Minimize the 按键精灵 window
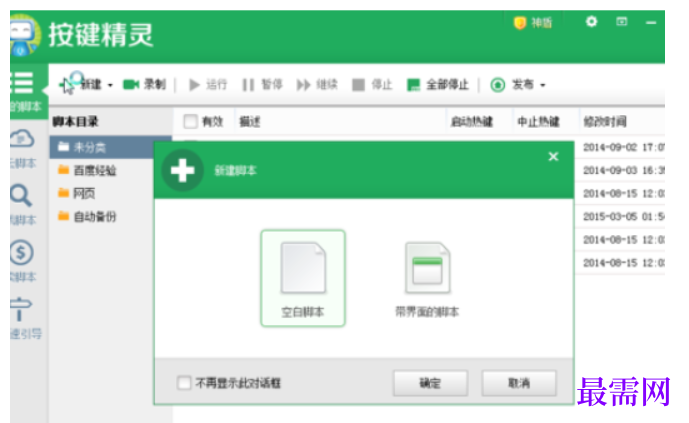 [651, 22]
